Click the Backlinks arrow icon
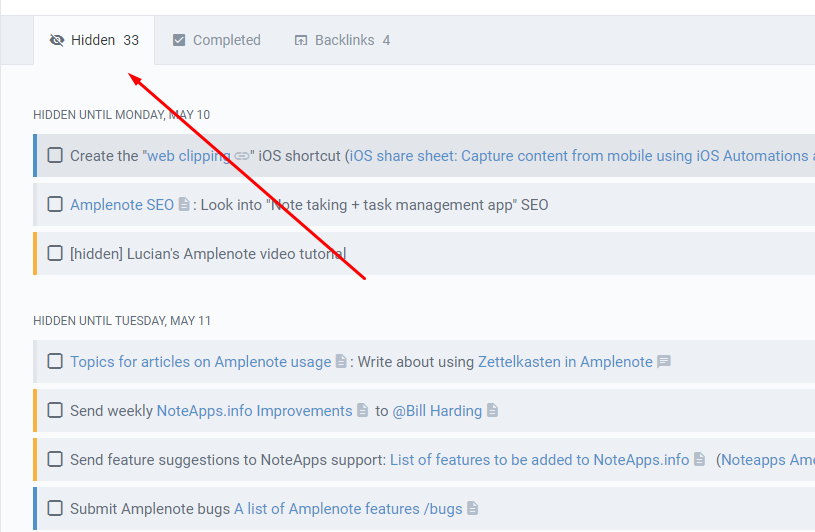This screenshot has width=815, height=532. pyautogui.click(x=301, y=41)
